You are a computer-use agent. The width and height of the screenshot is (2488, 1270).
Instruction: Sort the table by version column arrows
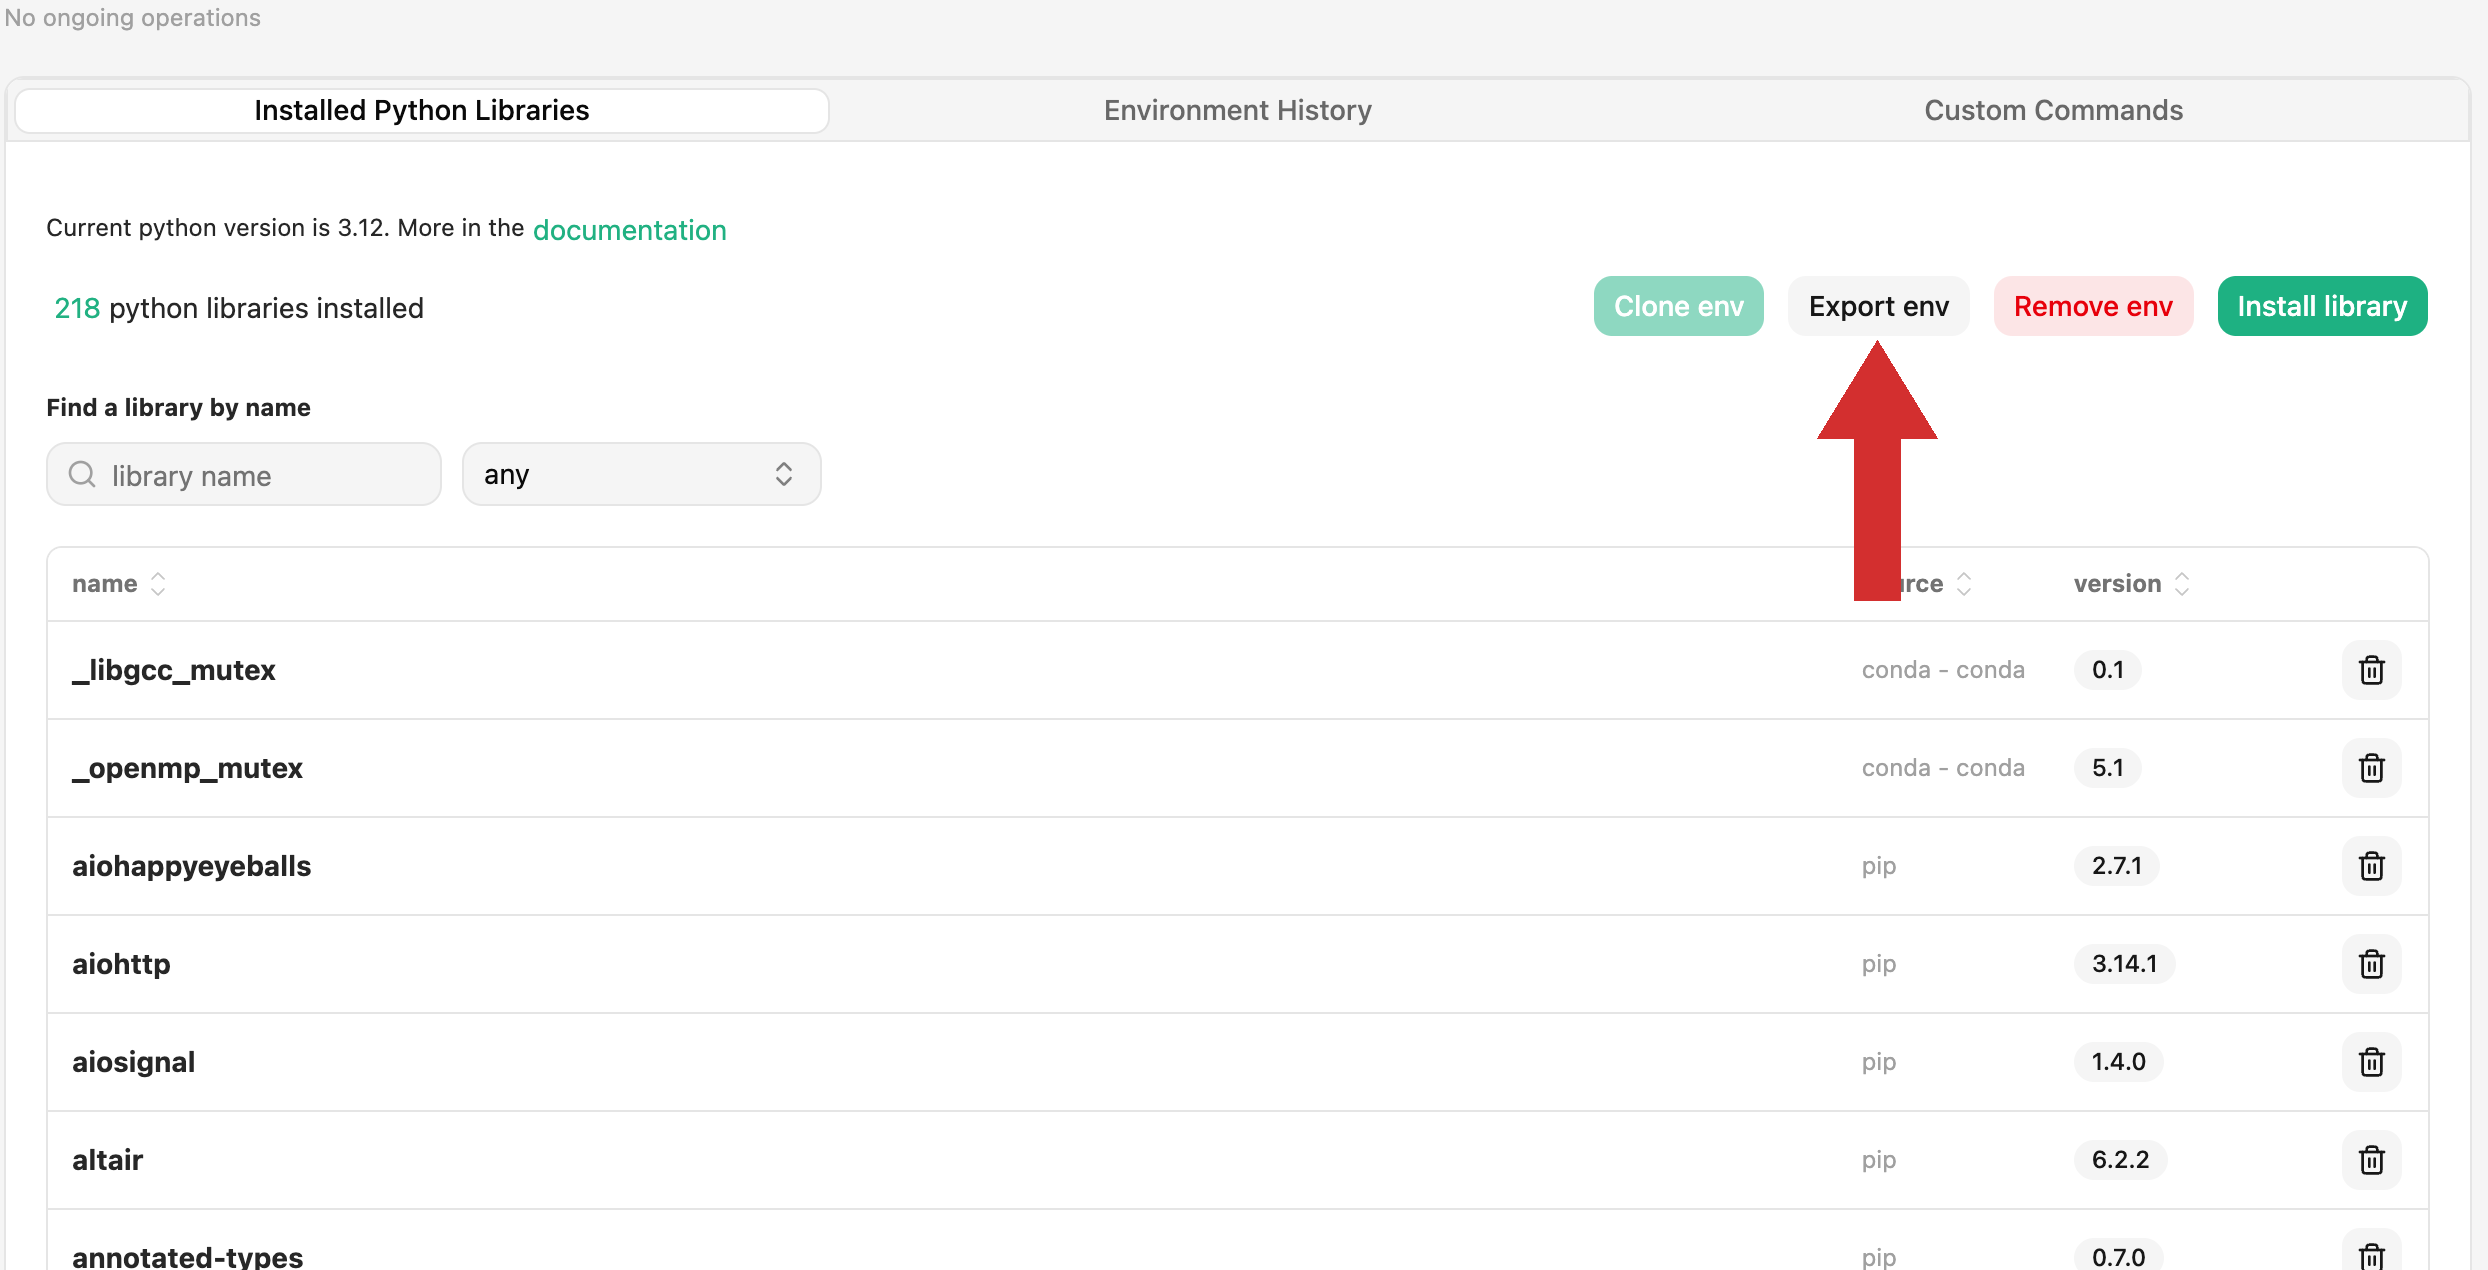[x=2182, y=584]
